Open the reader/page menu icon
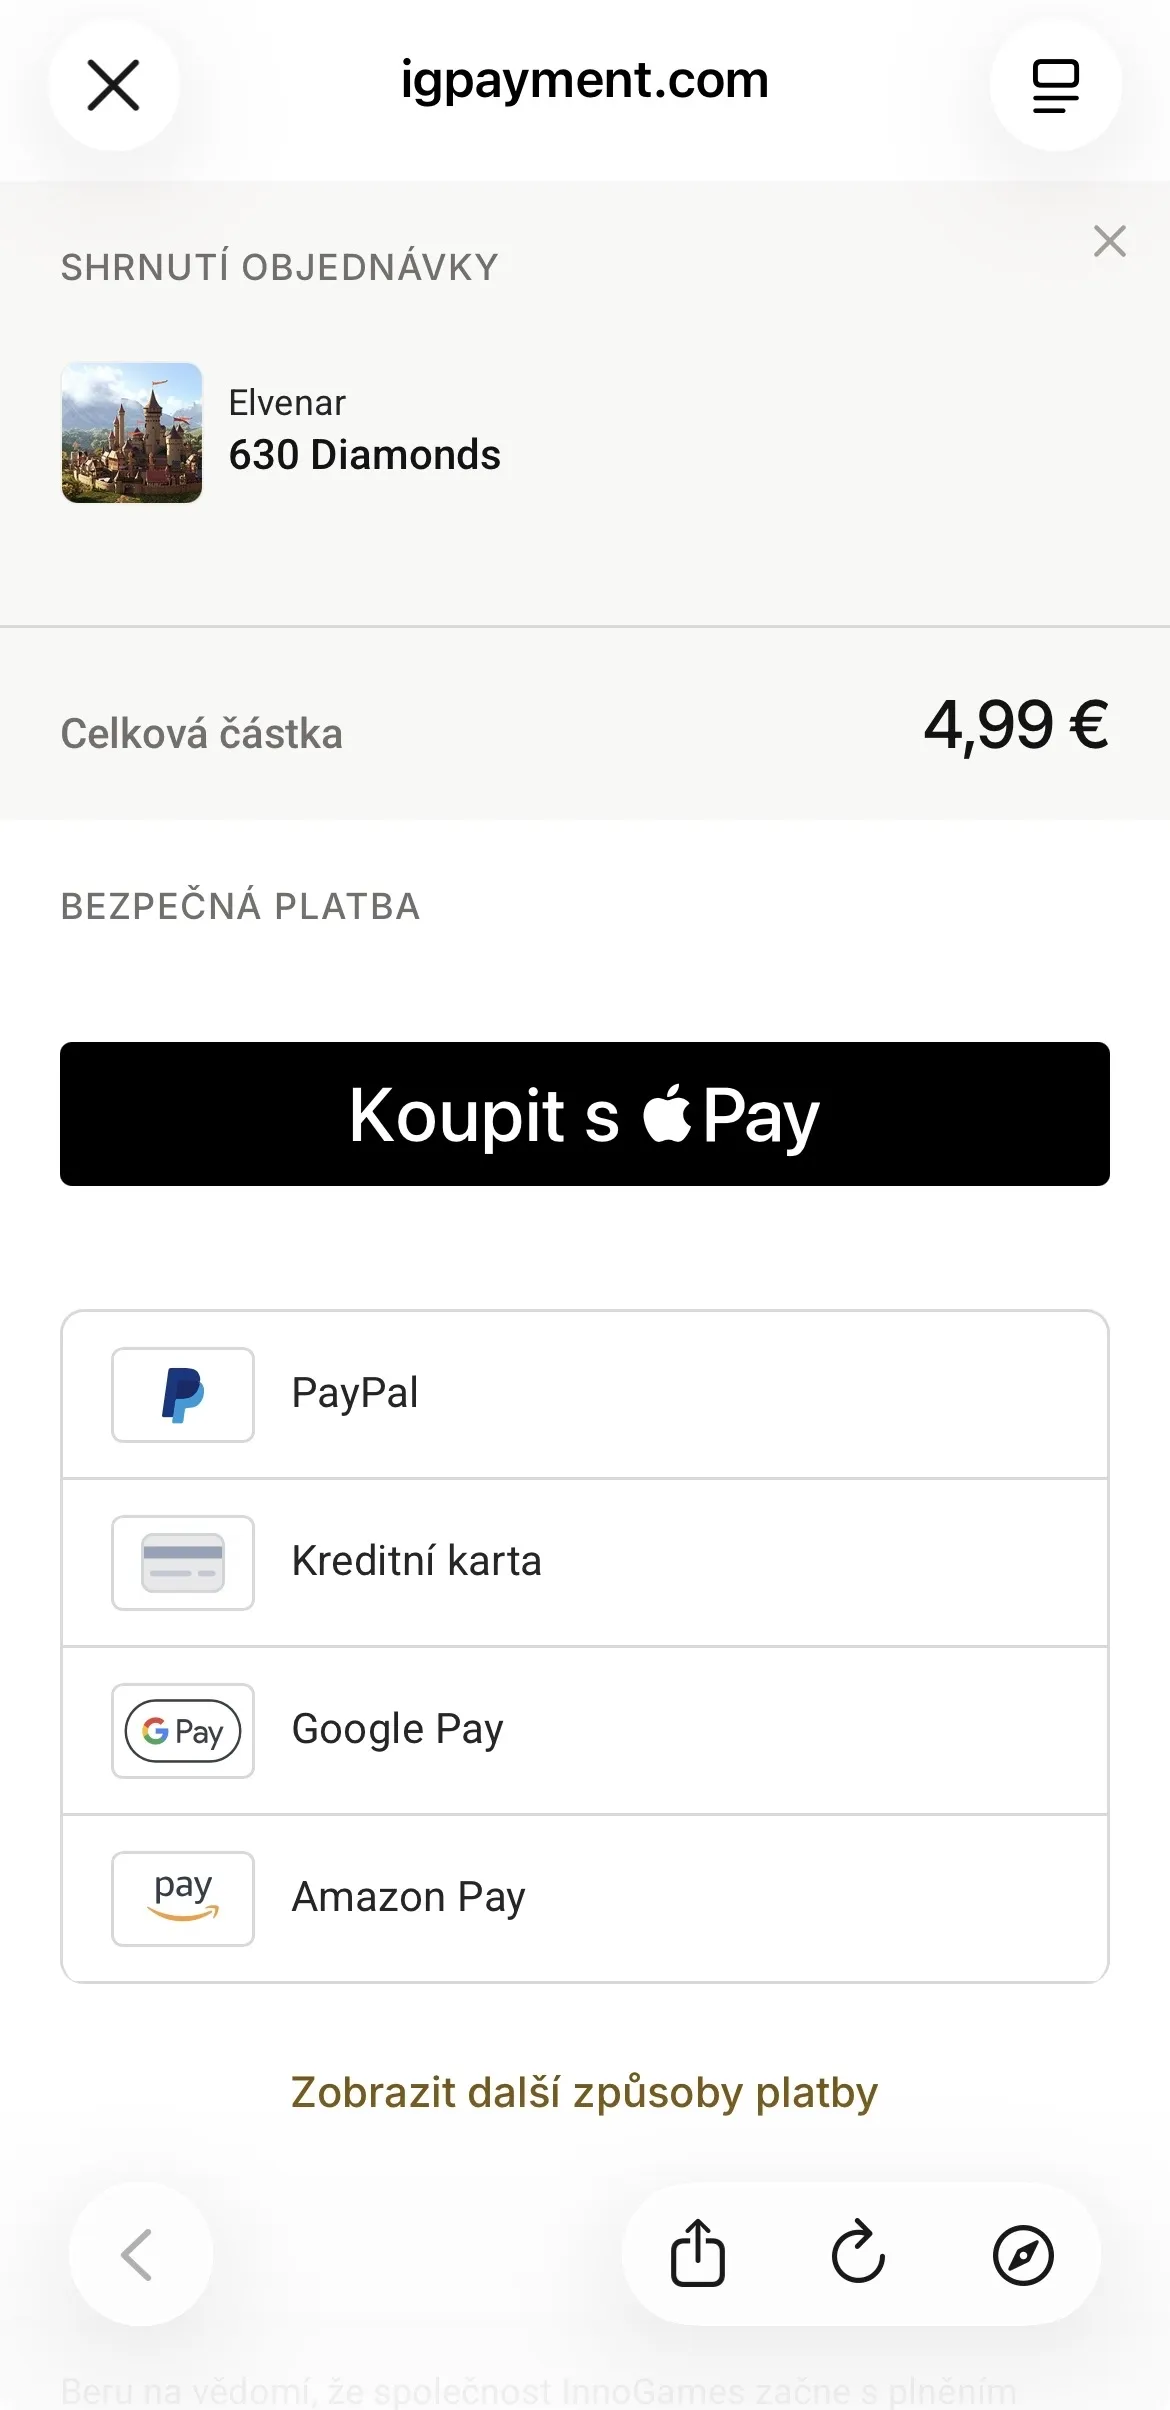This screenshot has width=1170, height=2410. click(x=1055, y=85)
